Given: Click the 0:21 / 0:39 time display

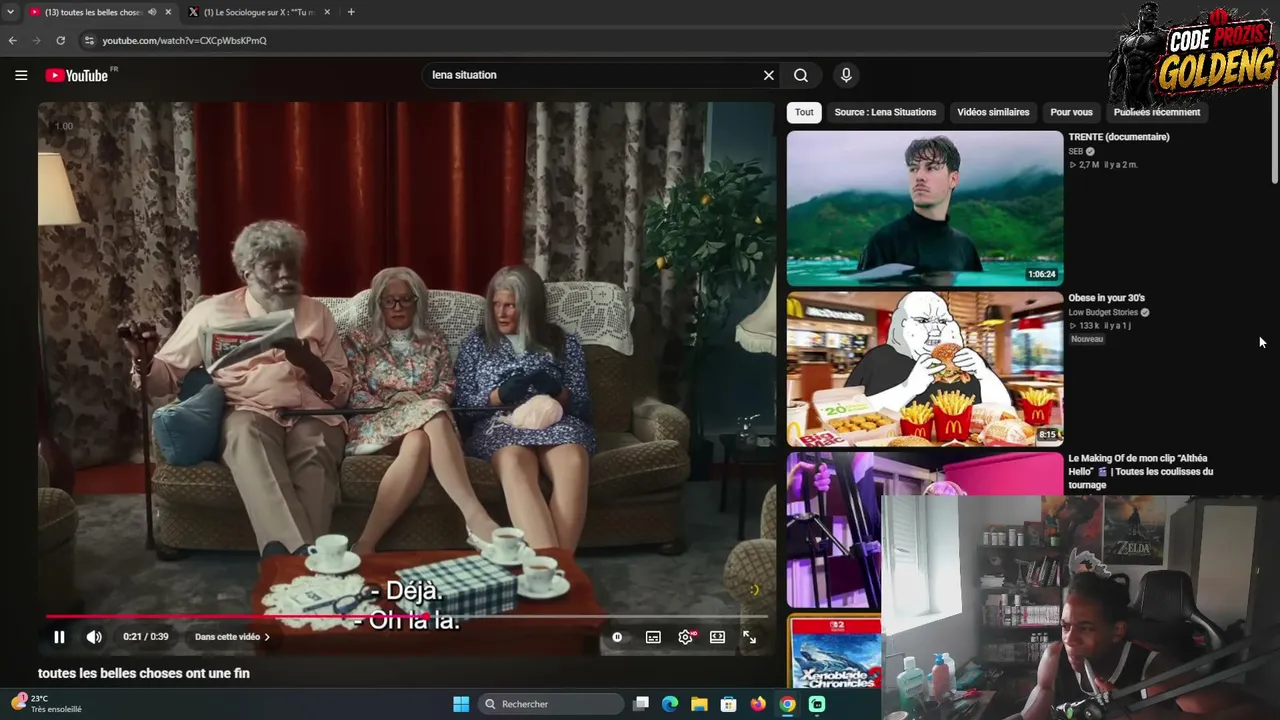Looking at the screenshot, I should click(x=146, y=637).
